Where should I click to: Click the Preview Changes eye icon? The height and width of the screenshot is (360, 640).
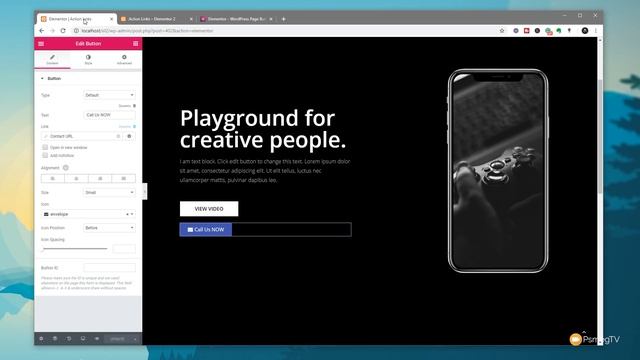point(97,339)
